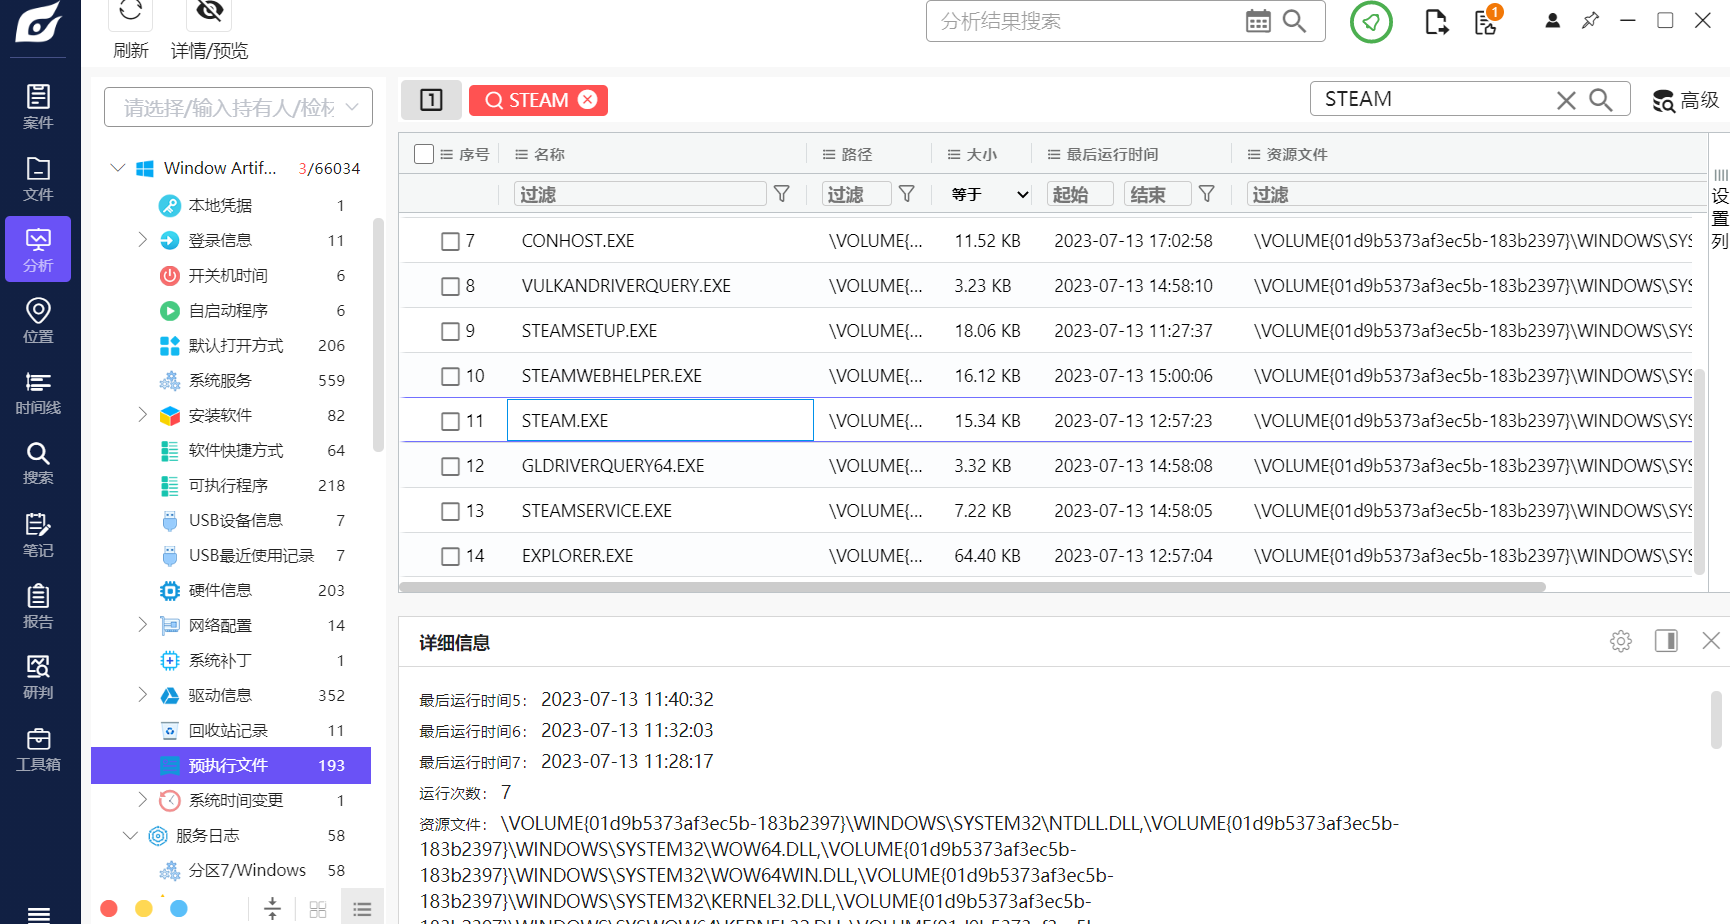The width and height of the screenshot is (1730, 924).
Task: Open the 报告 (Report) sidebar section
Action: (38, 607)
